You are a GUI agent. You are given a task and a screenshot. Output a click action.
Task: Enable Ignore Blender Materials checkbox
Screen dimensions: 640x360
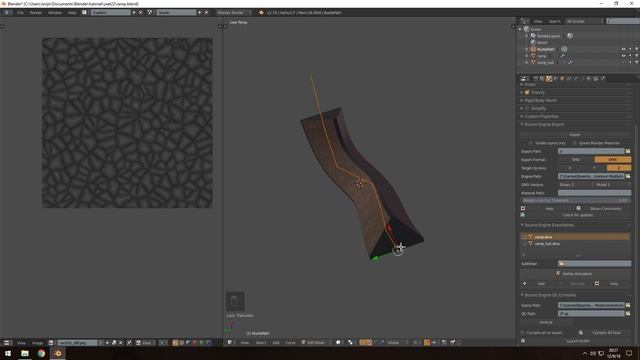coord(575,143)
